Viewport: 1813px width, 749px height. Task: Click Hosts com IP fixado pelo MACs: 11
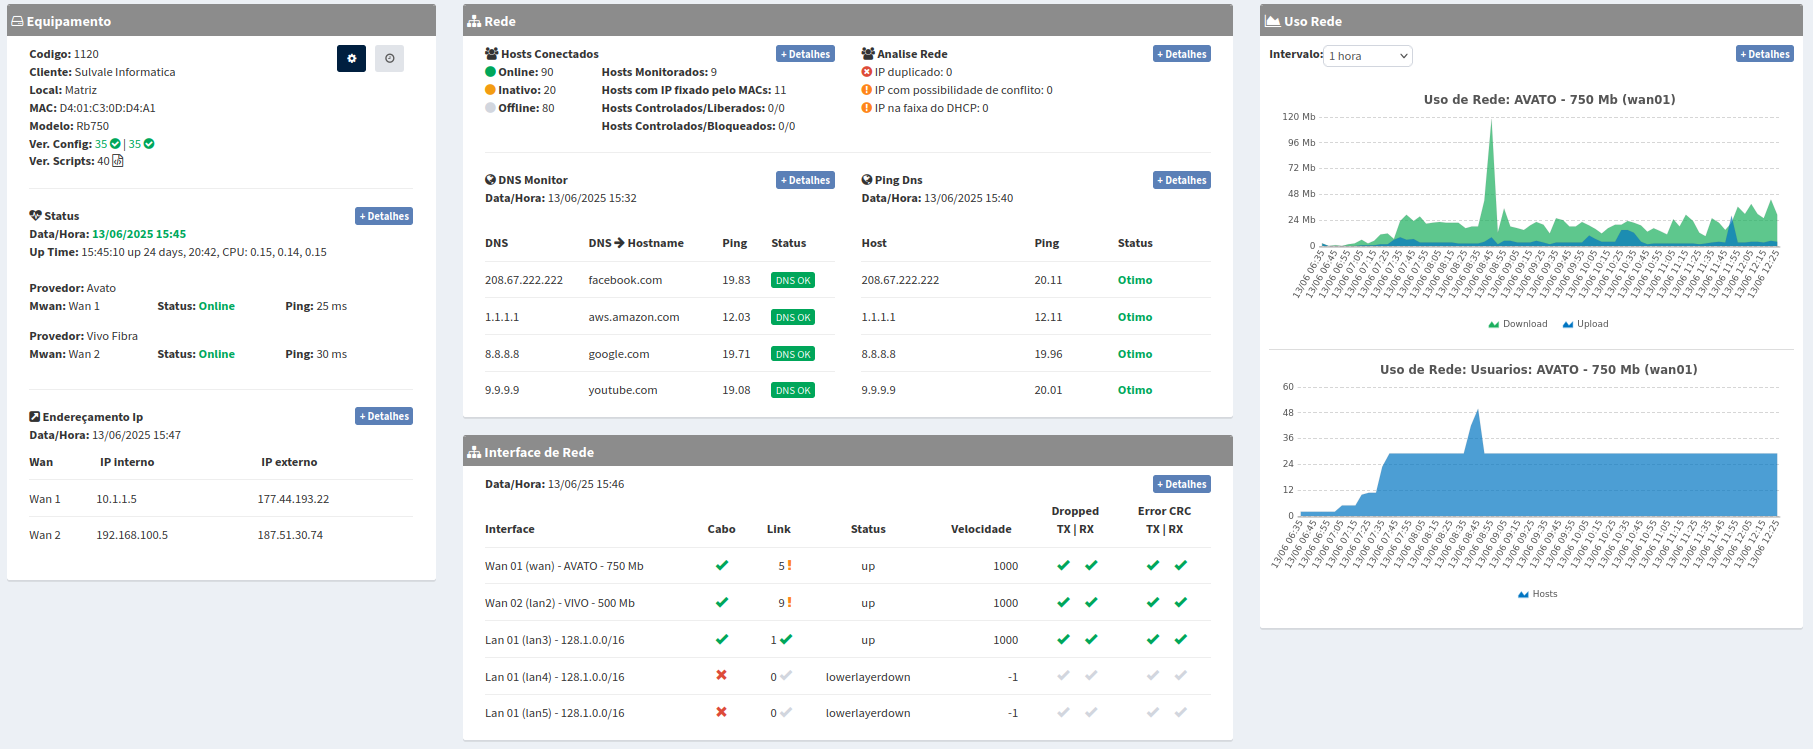[694, 90]
